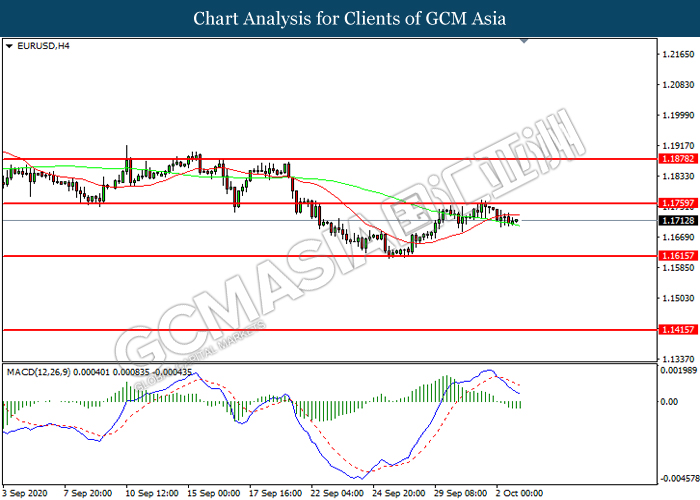Click the current price tag 1.17128
The height and width of the screenshot is (500, 700).
pyautogui.click(x=675, y=220)
